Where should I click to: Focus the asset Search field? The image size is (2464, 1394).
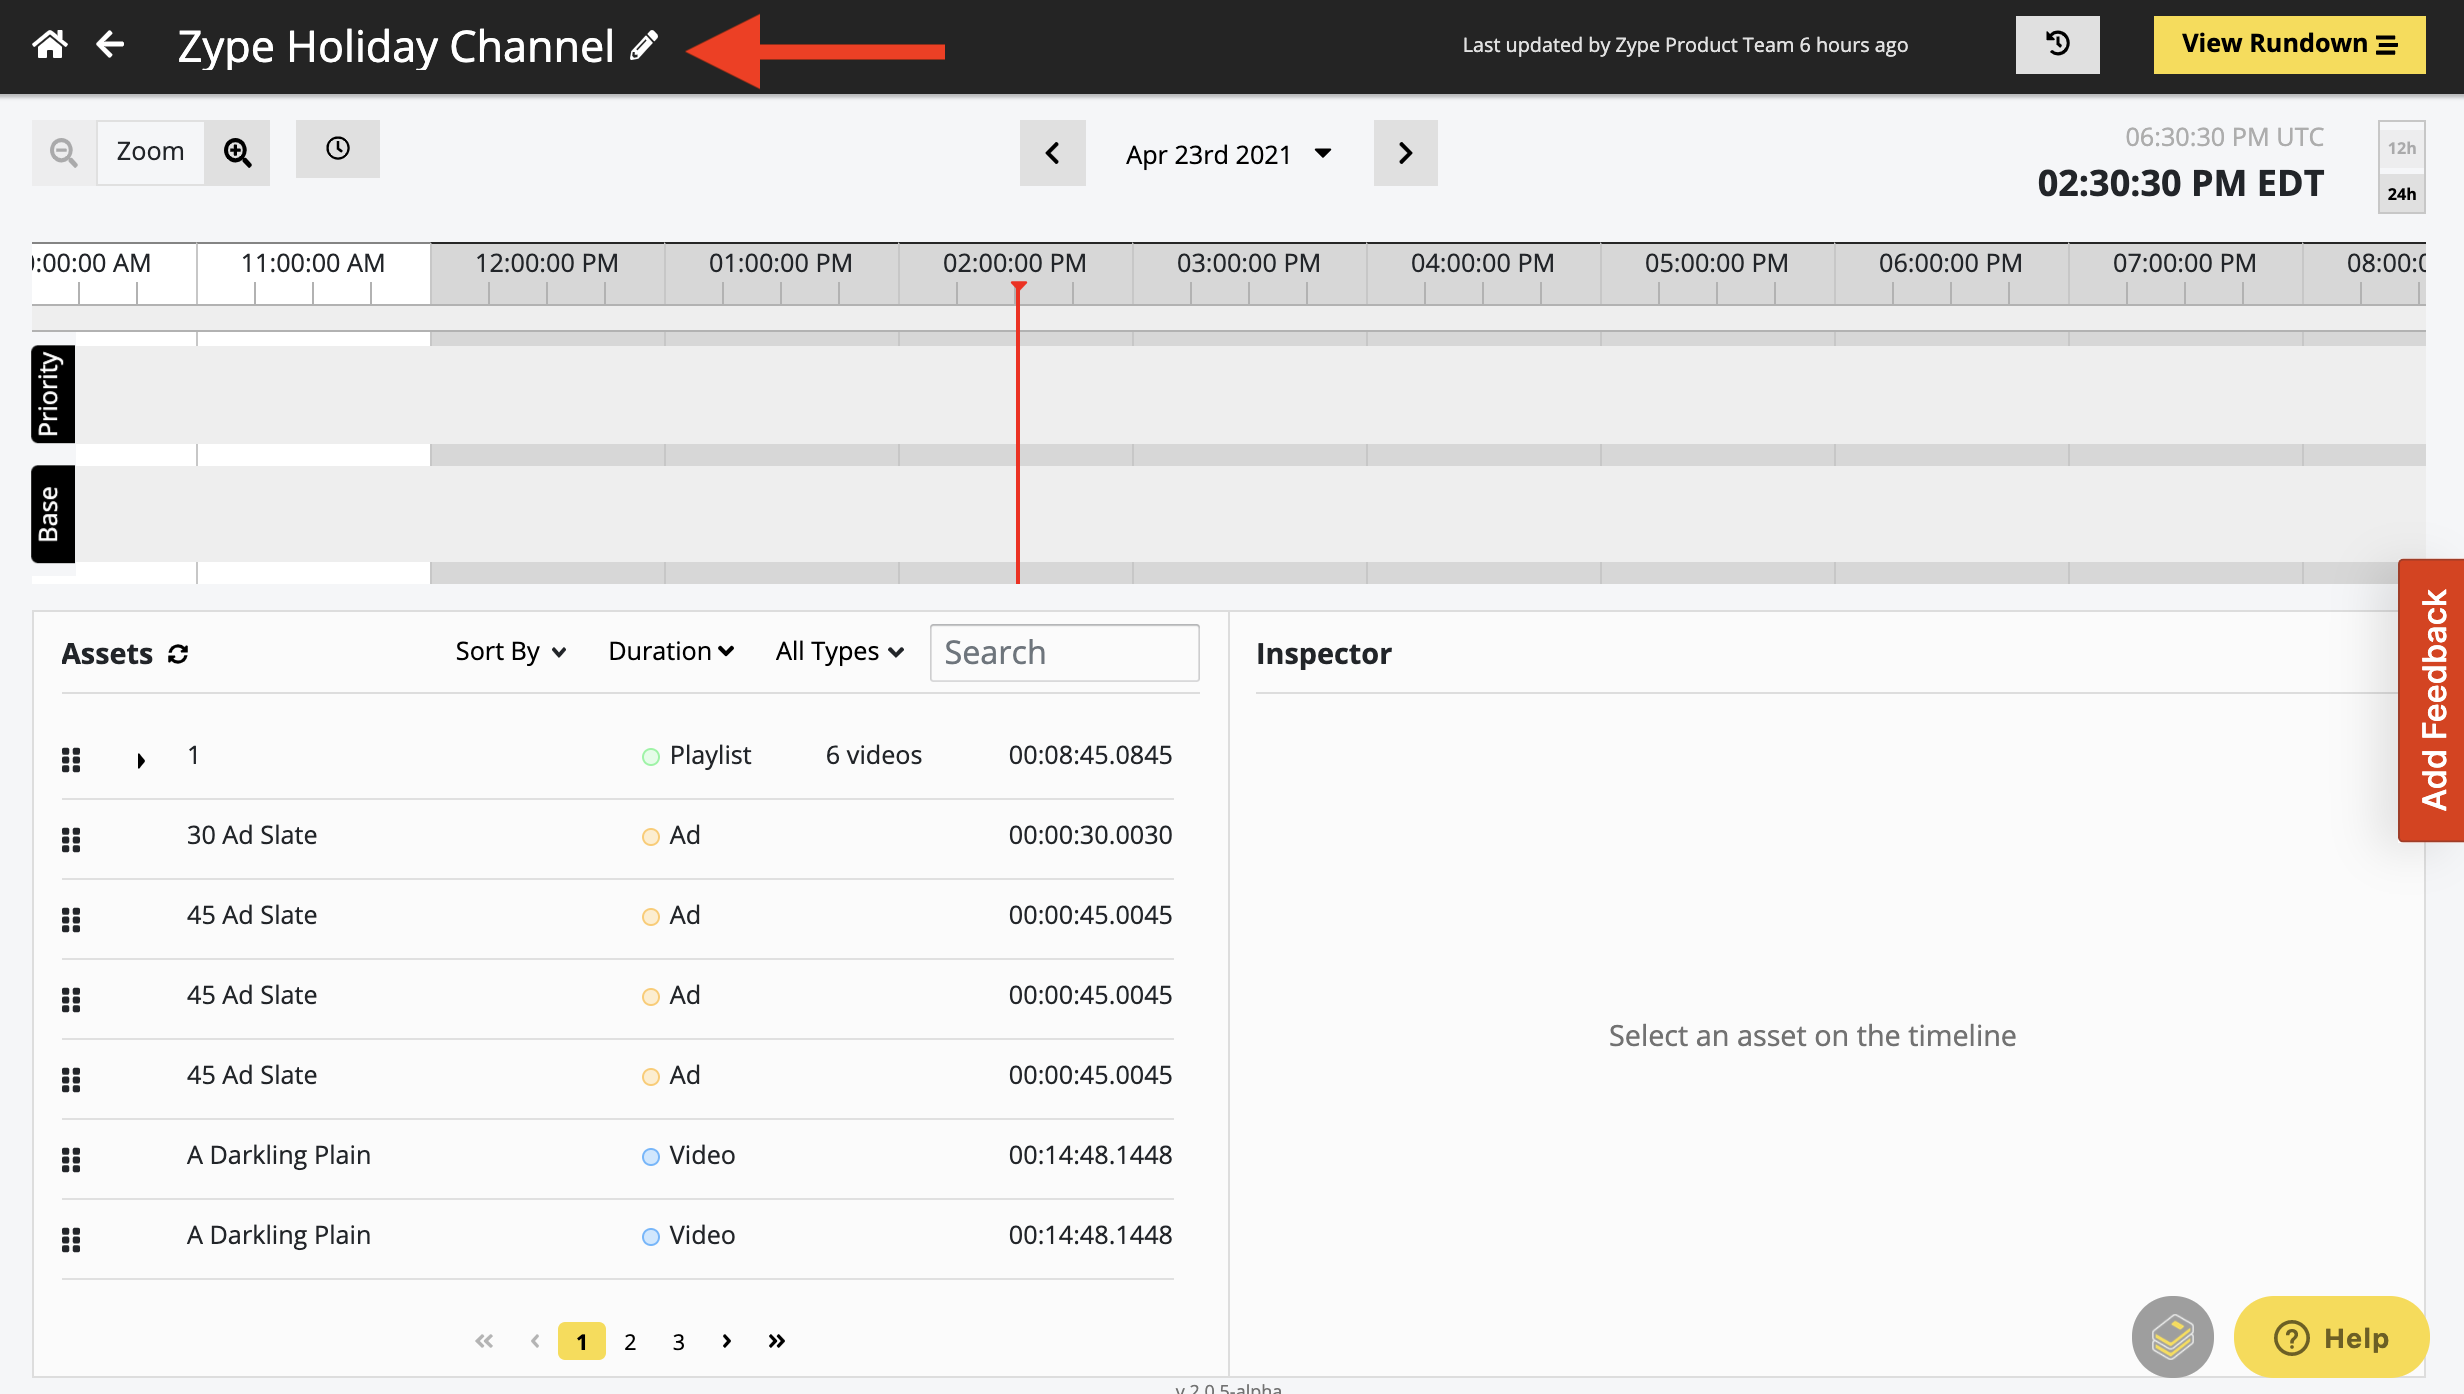click(1064, 653)
